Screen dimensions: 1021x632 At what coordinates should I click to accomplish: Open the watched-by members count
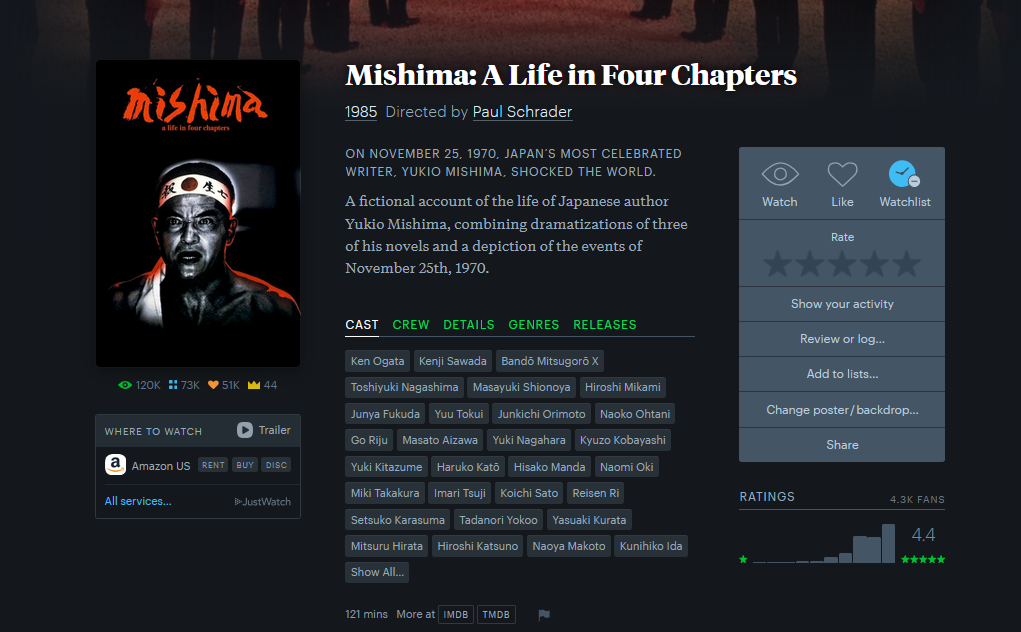(x=139, y=385)
